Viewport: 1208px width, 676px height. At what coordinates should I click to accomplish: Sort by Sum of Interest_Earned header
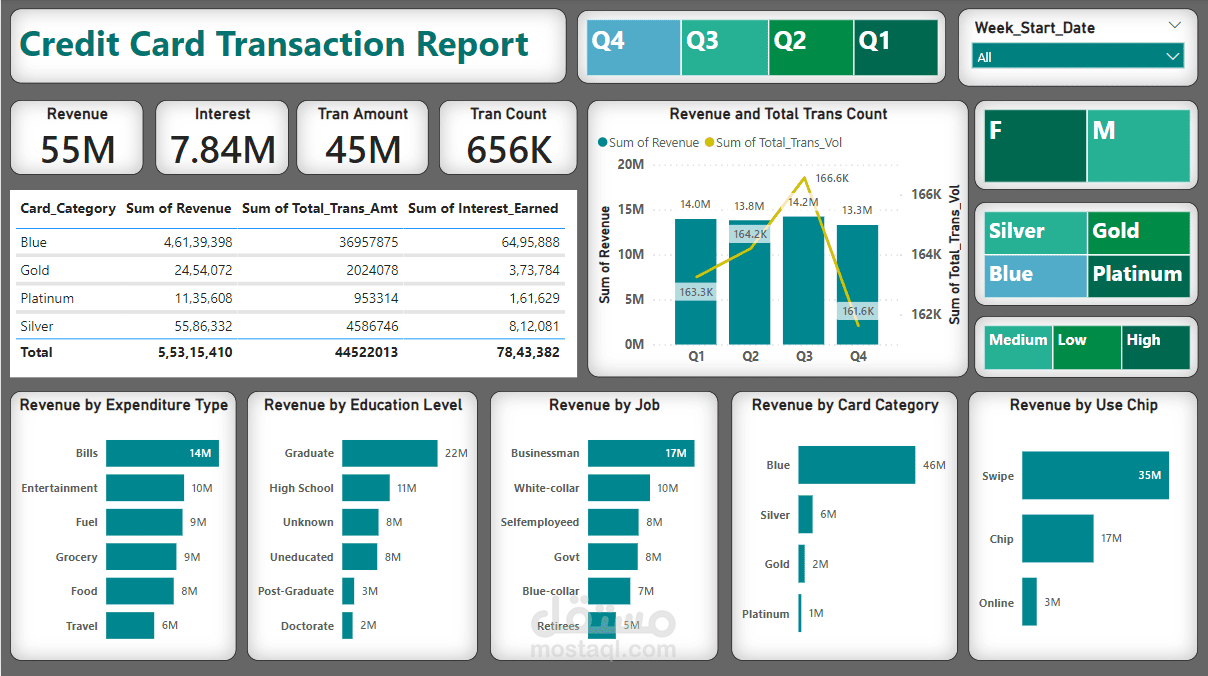[483, 208]
